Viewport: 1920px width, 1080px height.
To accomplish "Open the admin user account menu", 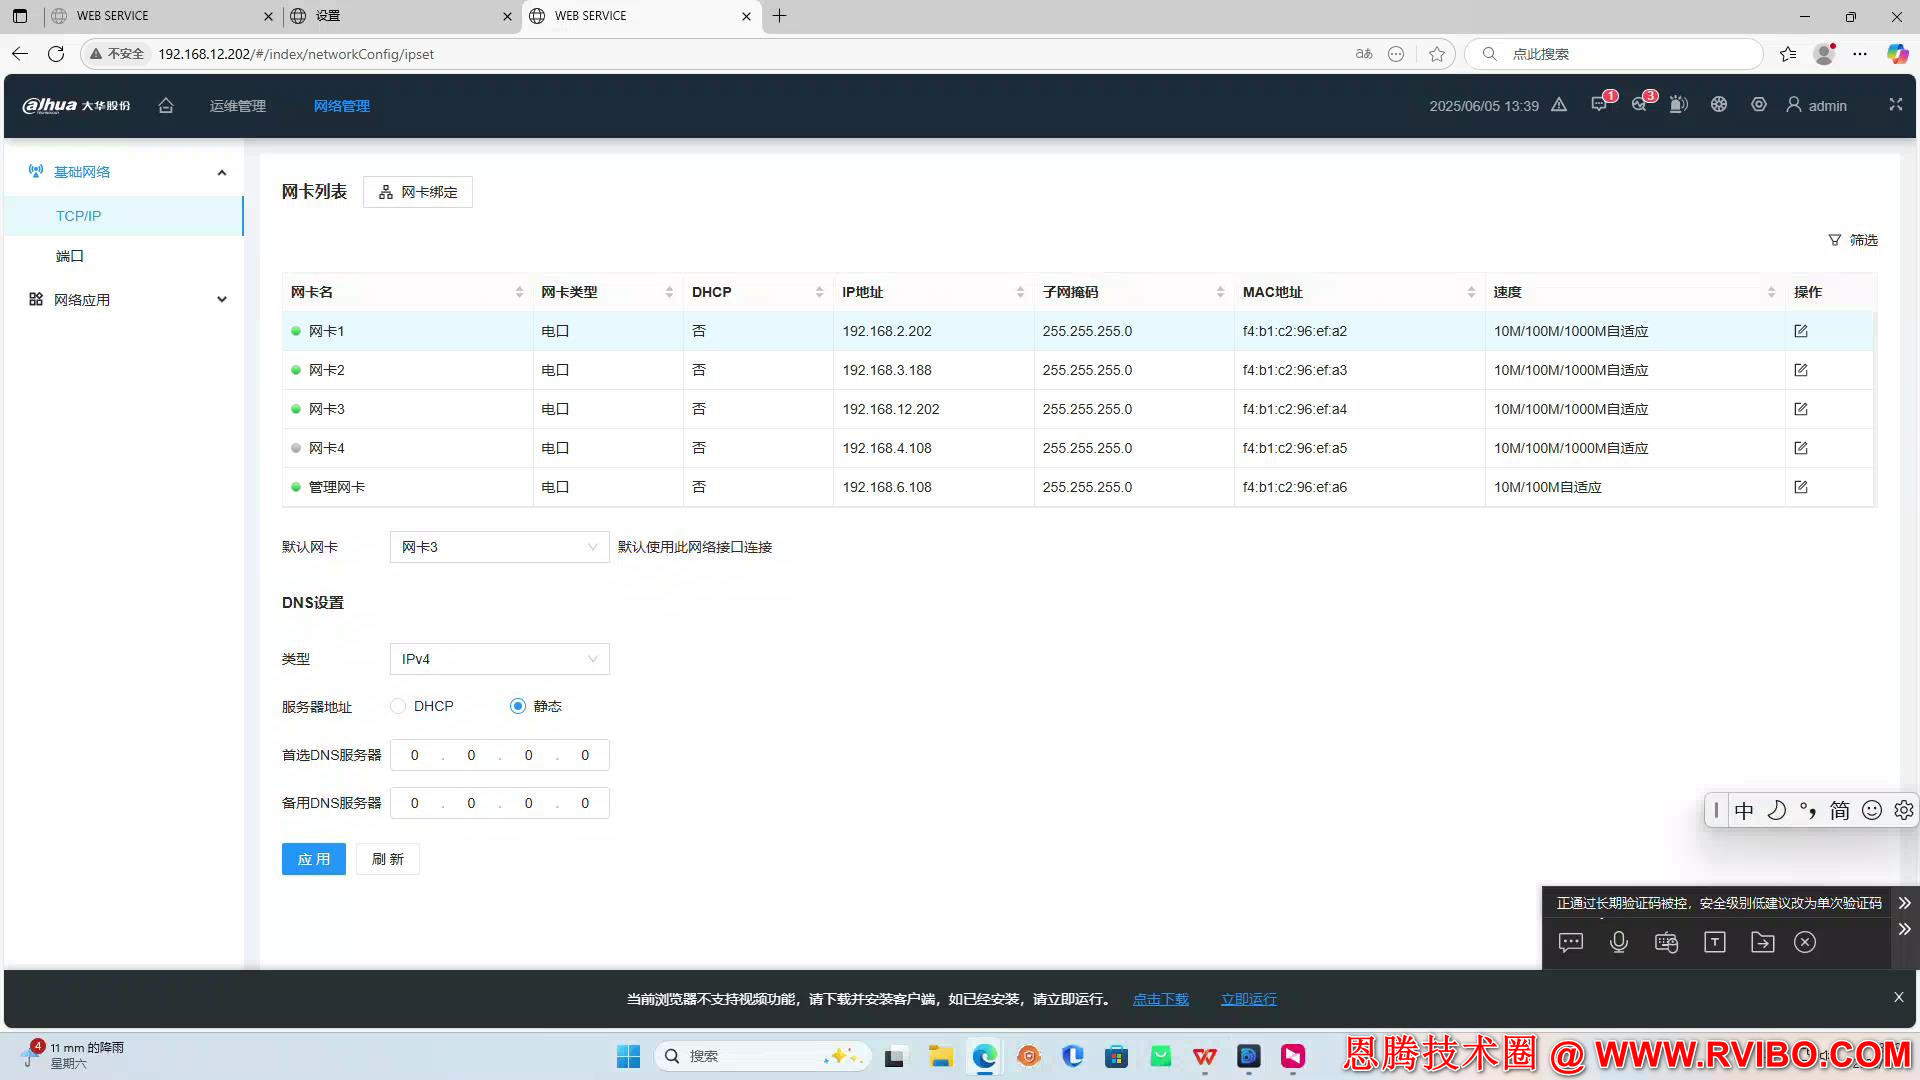I will pos(1817,105).
